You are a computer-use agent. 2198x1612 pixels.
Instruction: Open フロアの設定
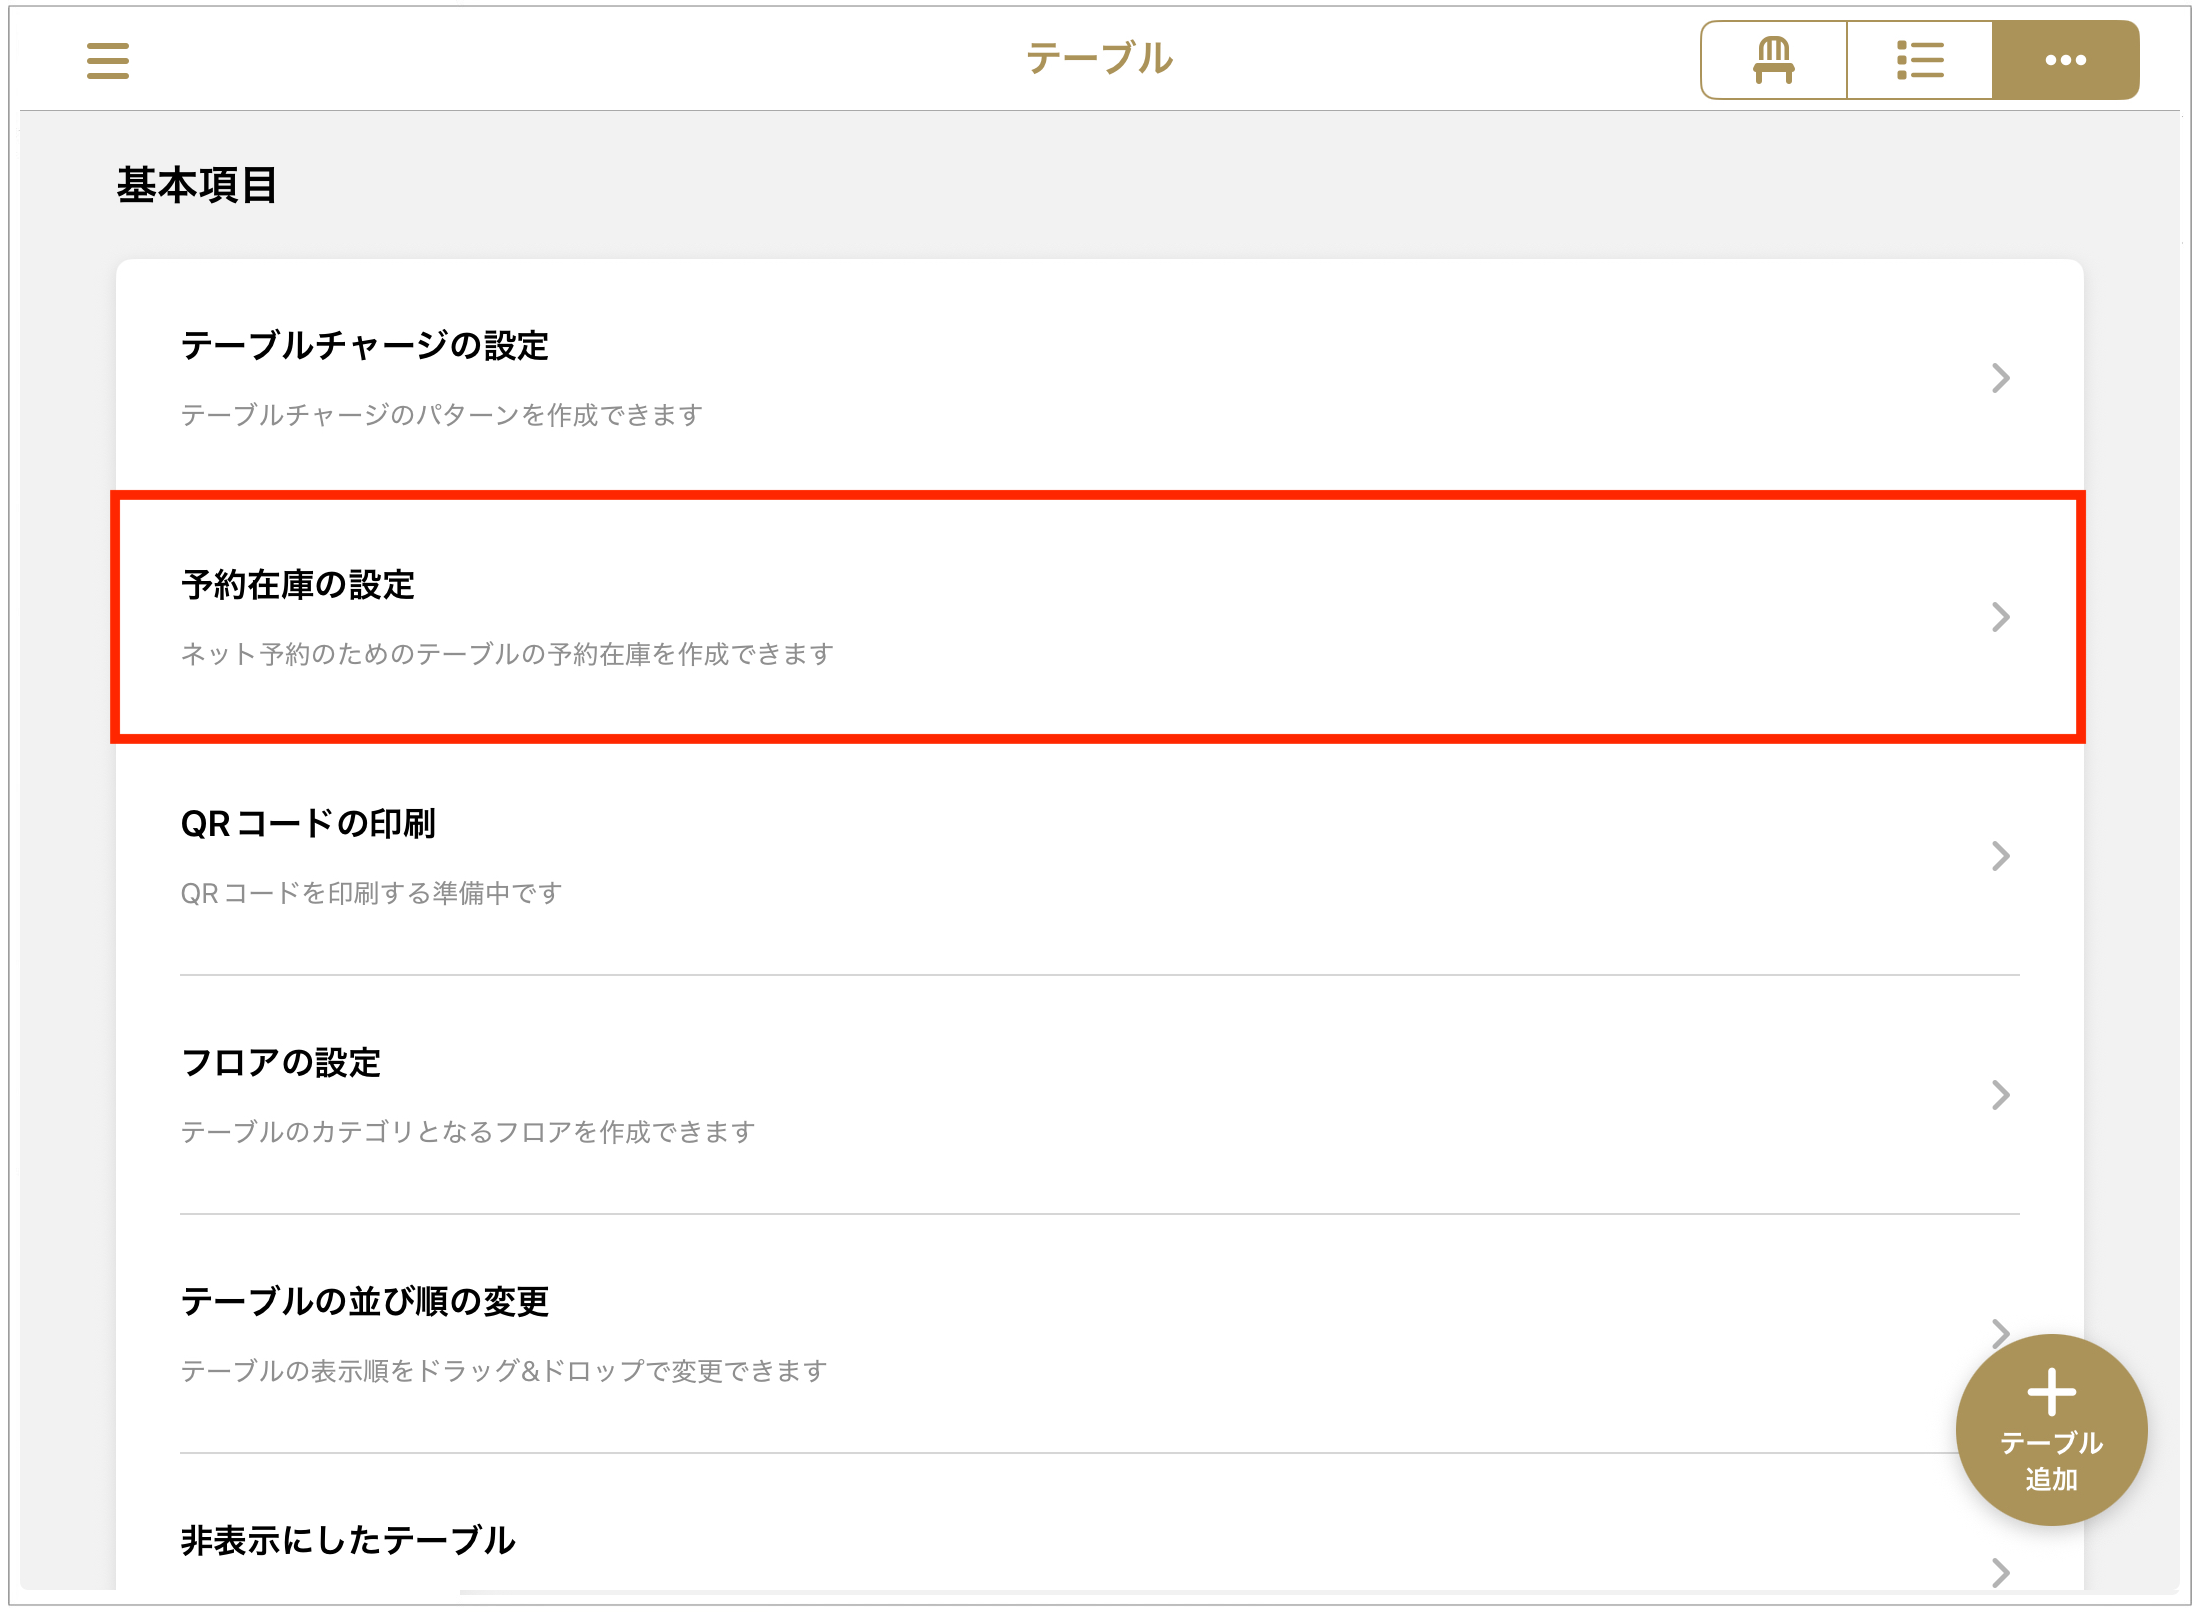[x=281, y=1063]
